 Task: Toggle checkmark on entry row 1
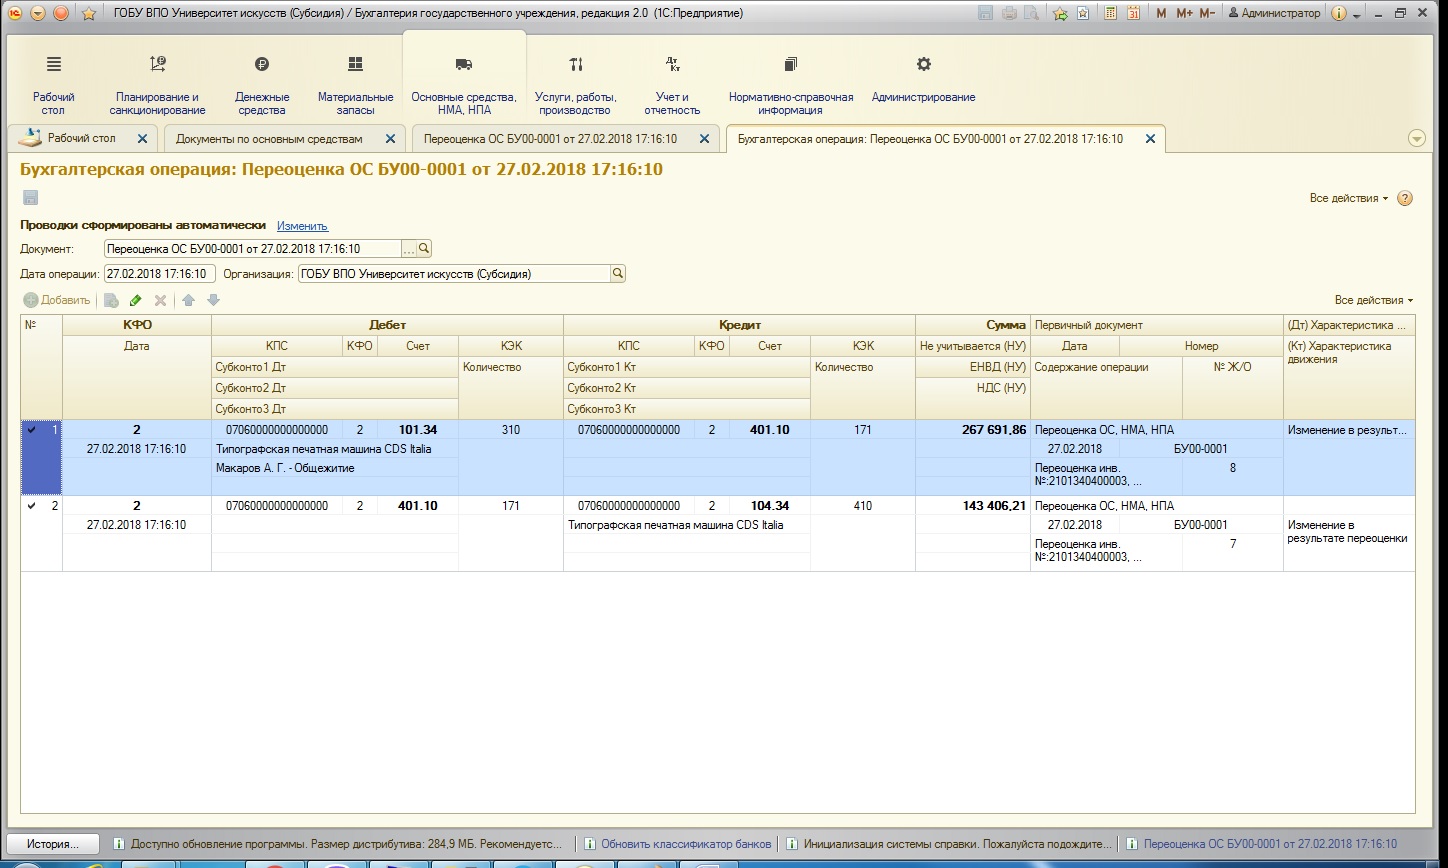tap(31, 430)
